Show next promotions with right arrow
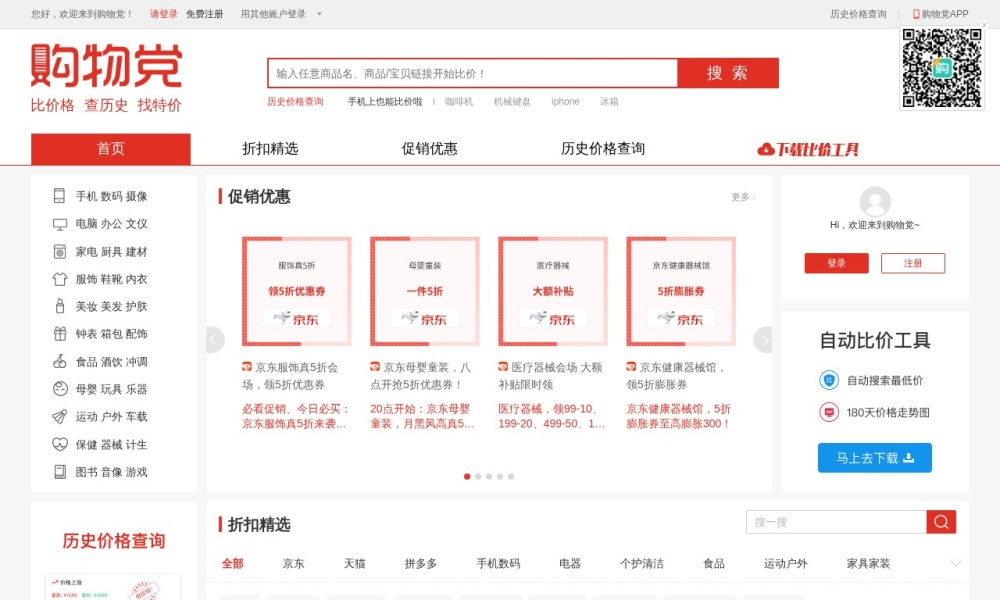The height and width of the screenshot is (600, 1000). point(763,340)
